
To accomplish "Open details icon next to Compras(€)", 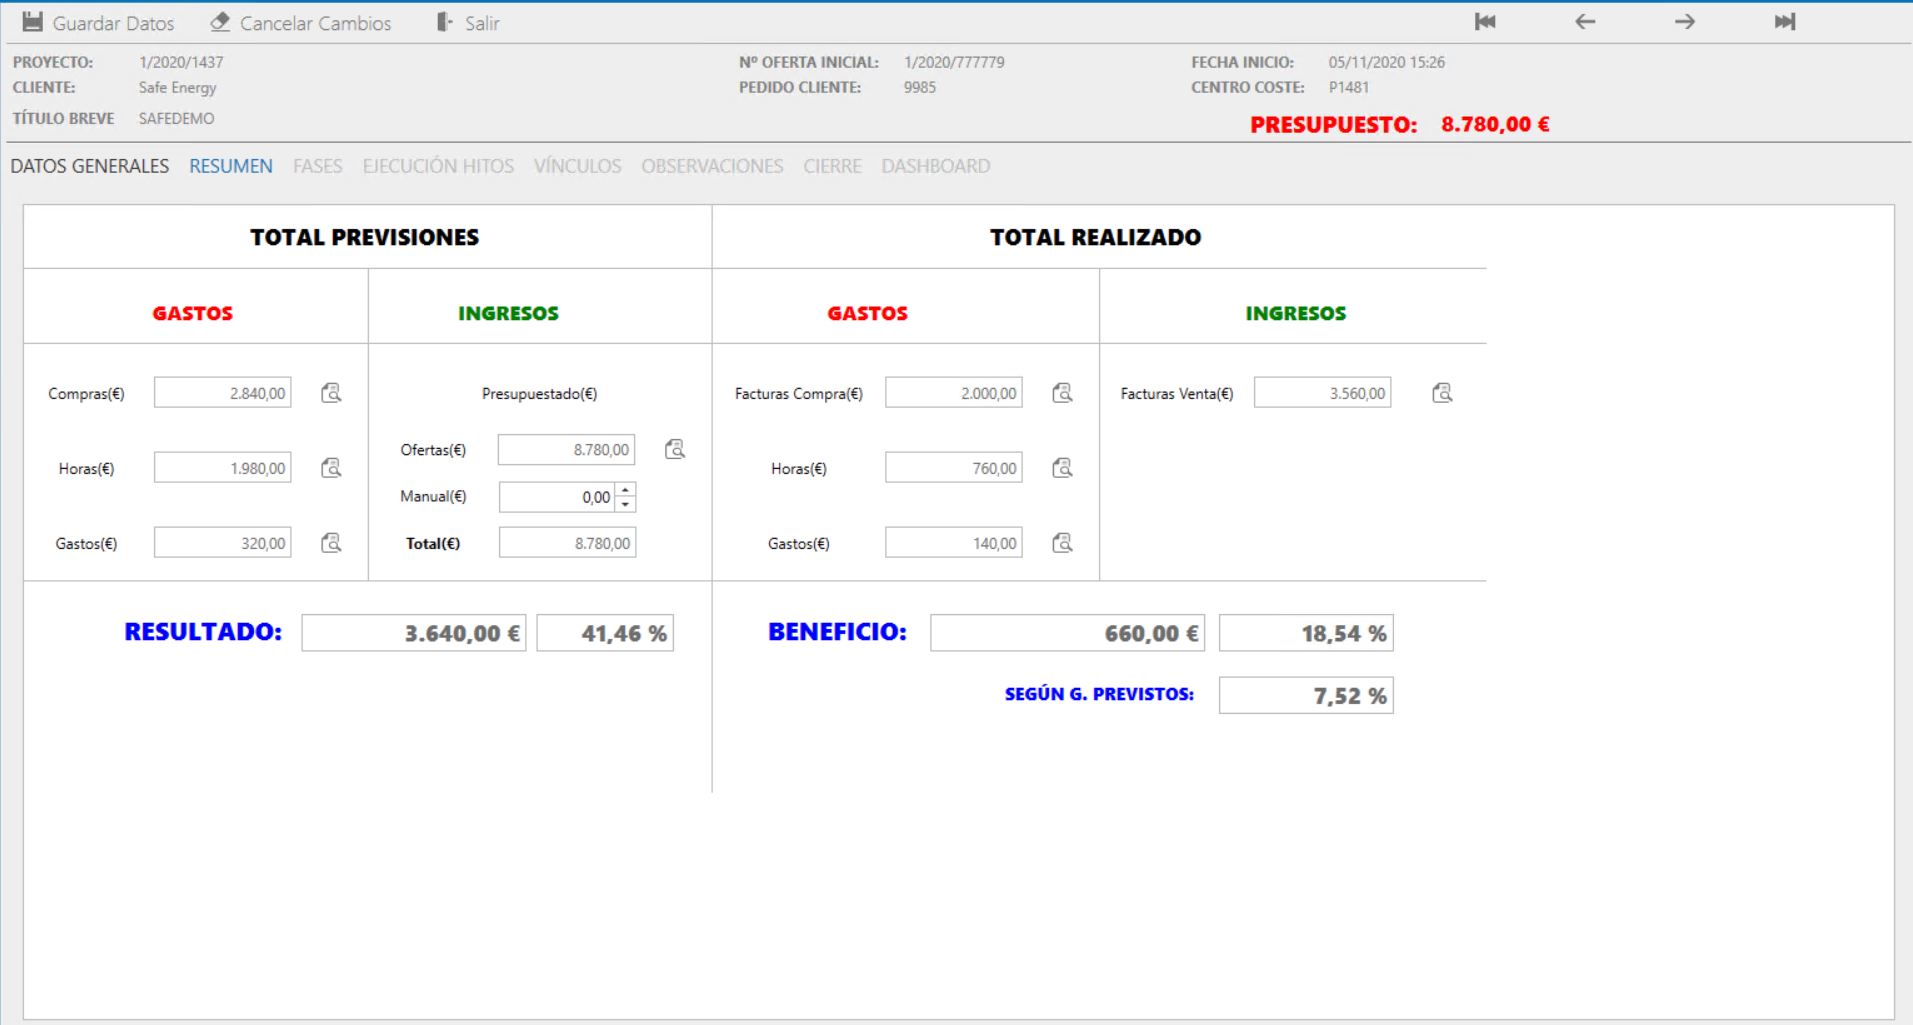I will coord(331,393).
